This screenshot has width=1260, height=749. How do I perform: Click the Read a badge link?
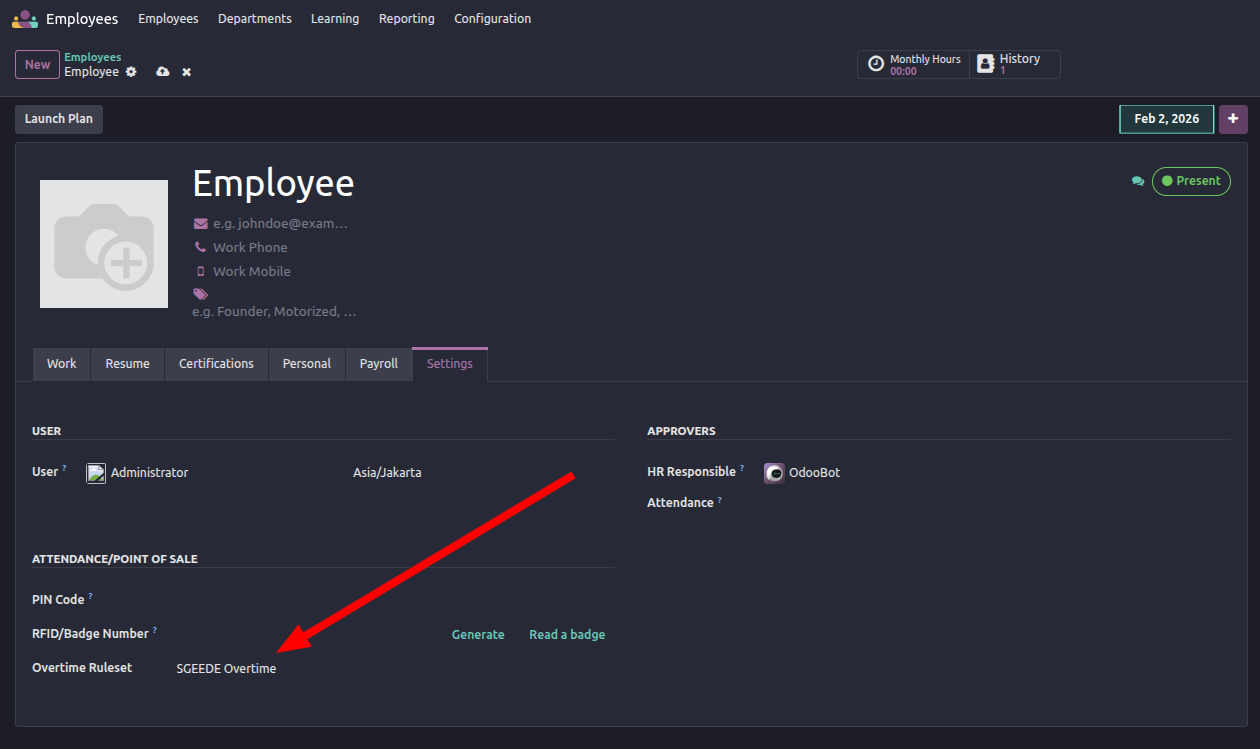(567, 634)
